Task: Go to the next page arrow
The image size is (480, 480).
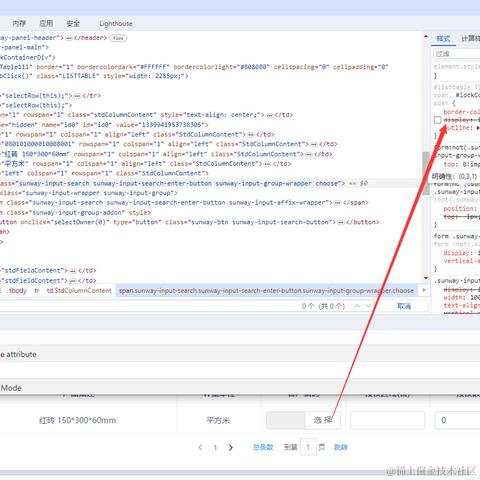Action: tap(231, 447)
